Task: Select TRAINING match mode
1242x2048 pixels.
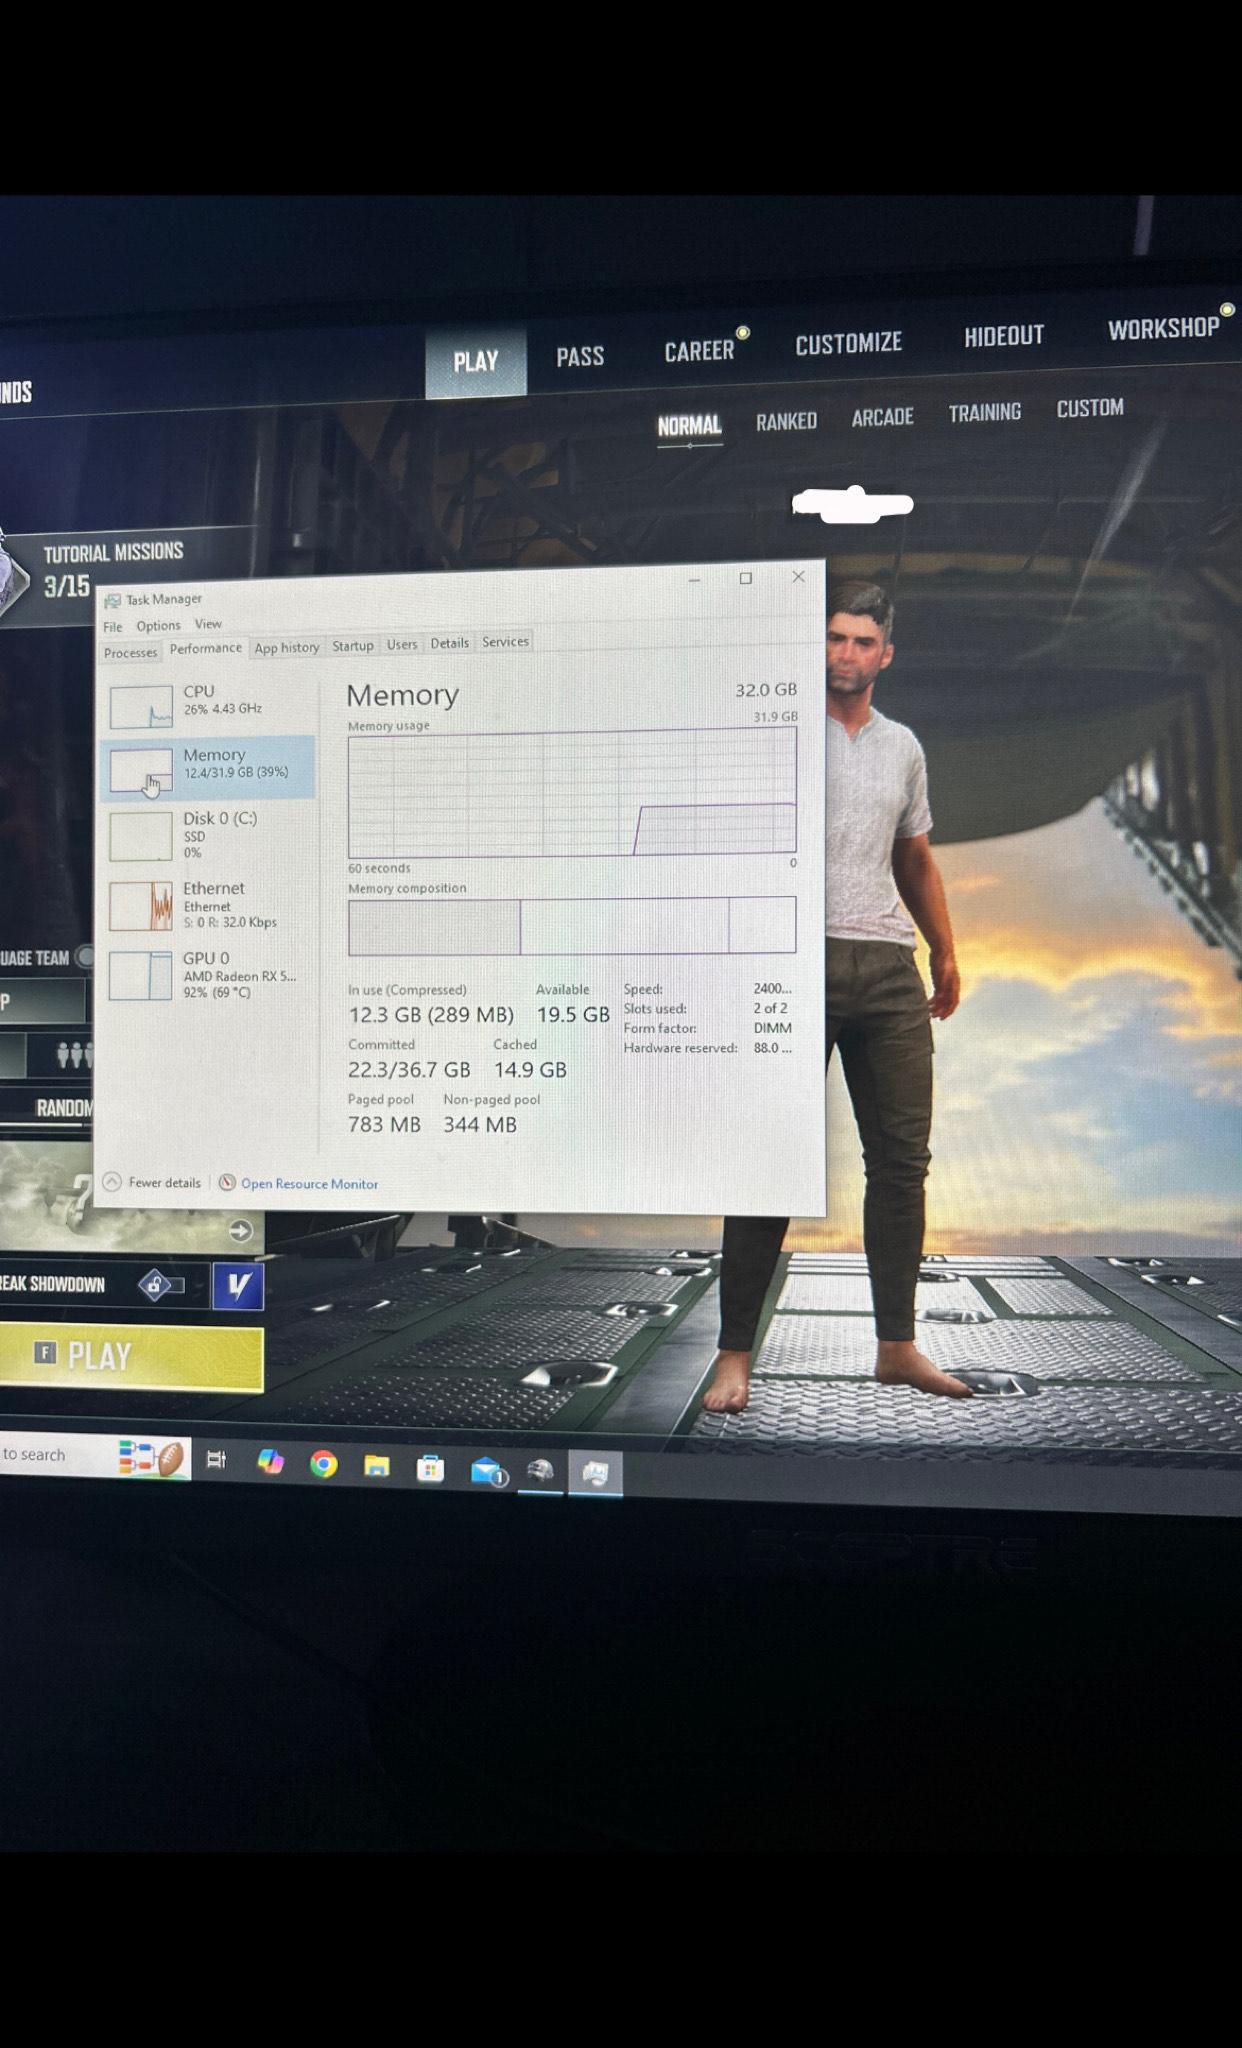Action: [984, 412]
